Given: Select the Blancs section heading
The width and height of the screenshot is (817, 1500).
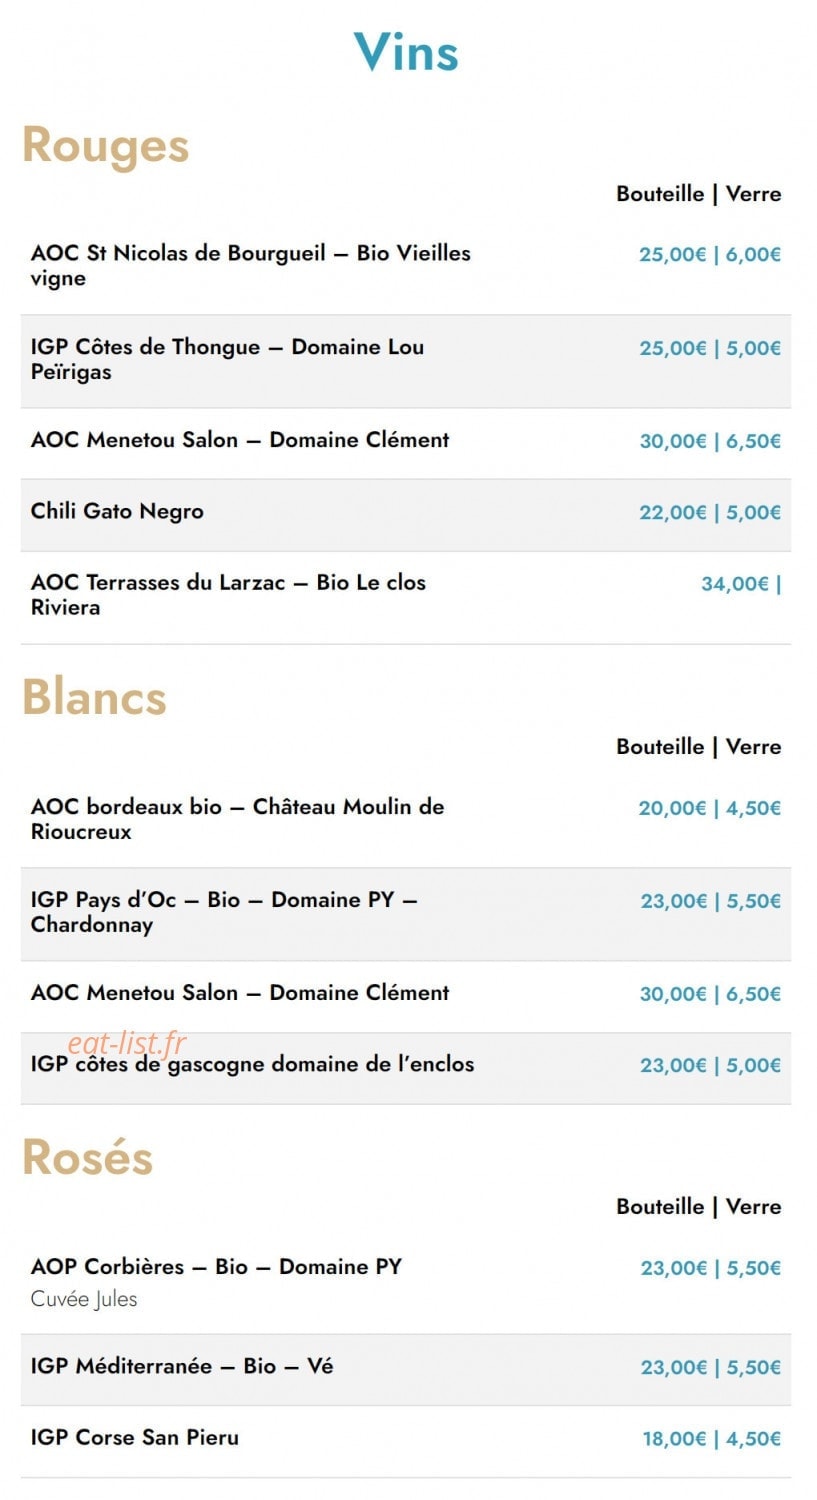Looking at the screenshot, I should click(94, 697).
